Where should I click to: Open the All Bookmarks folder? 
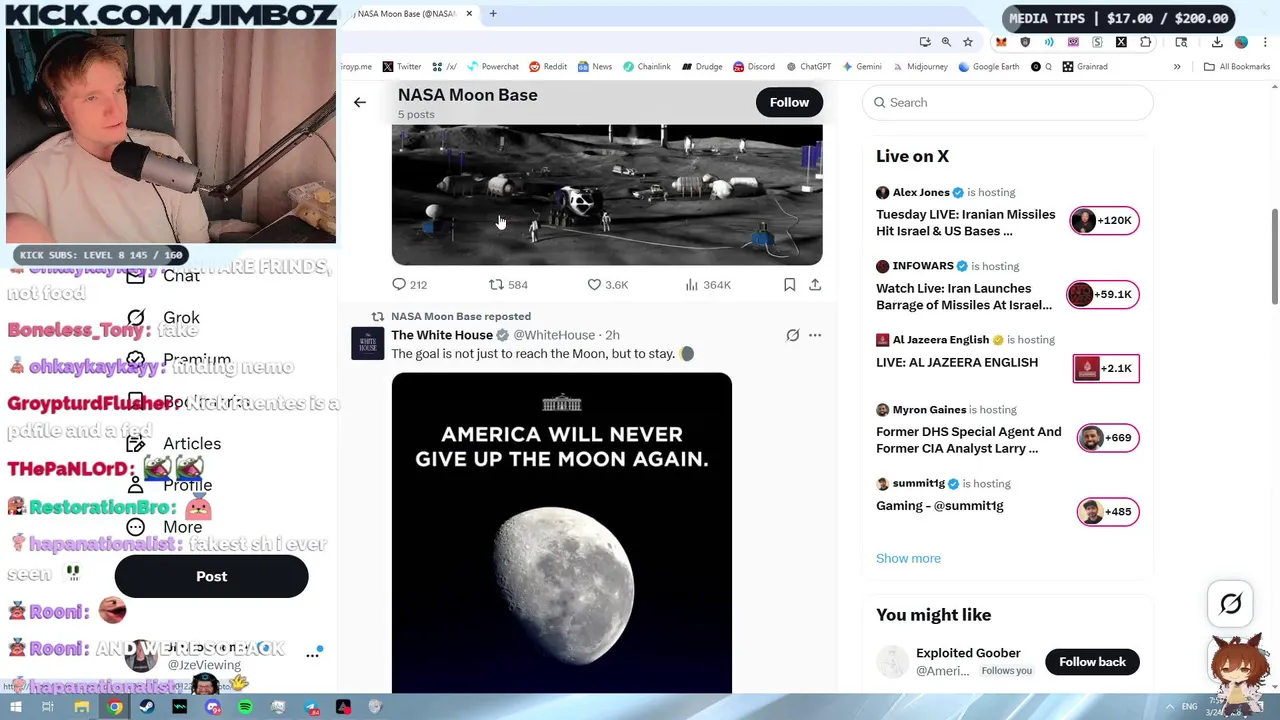coord(1237,67)
